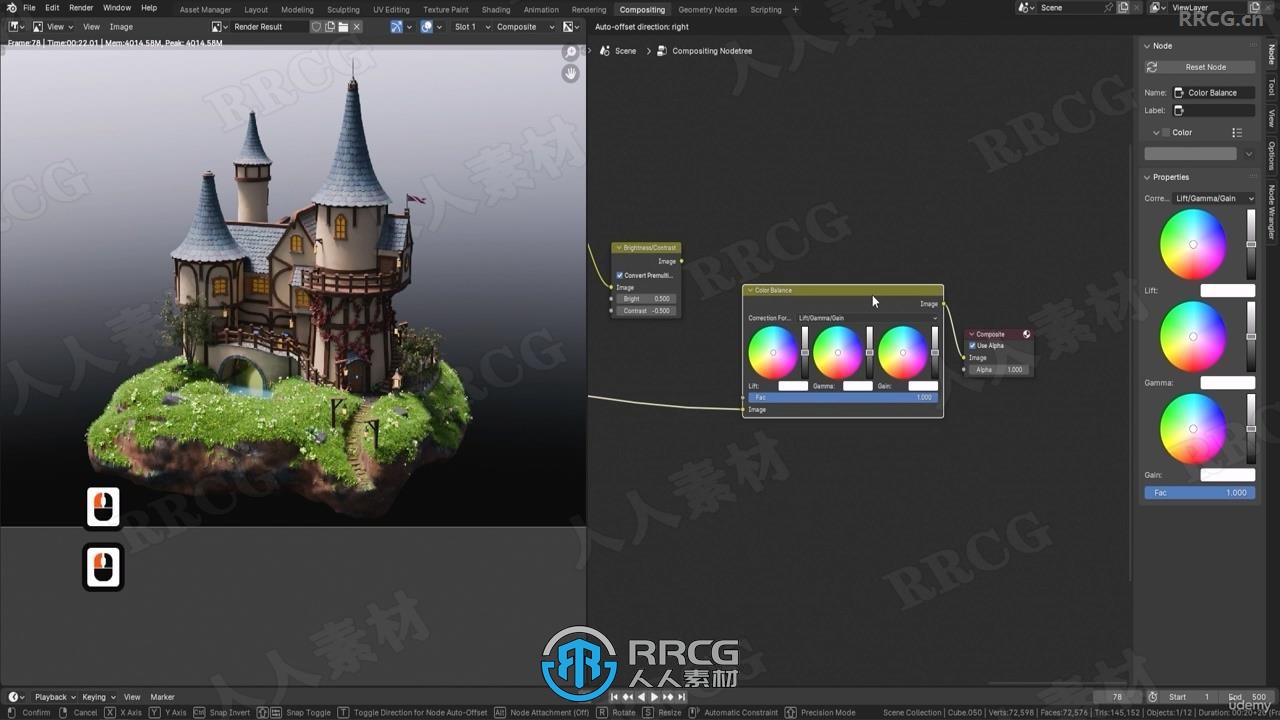This screenshot has width=1280, height=720.
Task: Collapse the Brightness/Contrast node header arrow
Action: (x=619, y=247)
